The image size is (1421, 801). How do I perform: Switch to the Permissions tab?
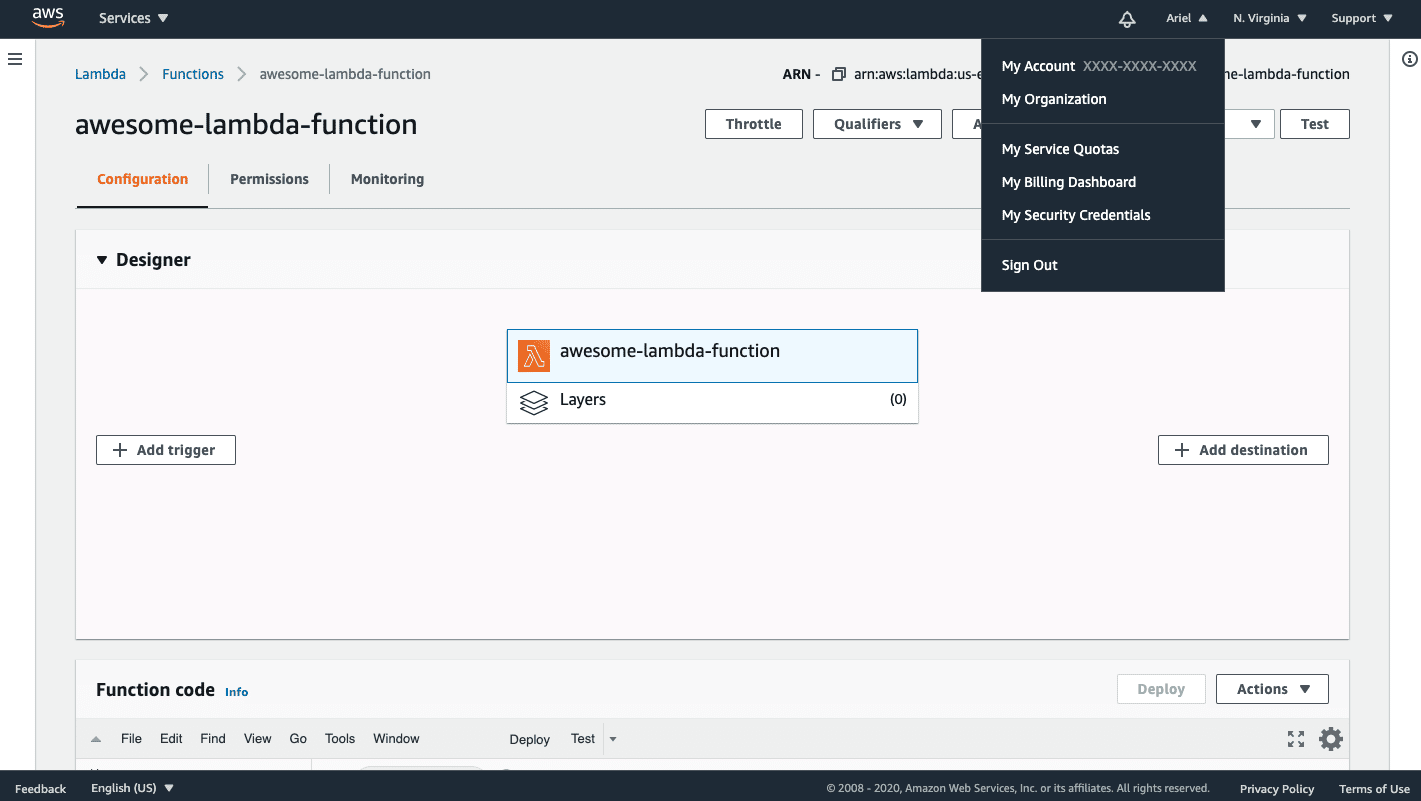269,179
